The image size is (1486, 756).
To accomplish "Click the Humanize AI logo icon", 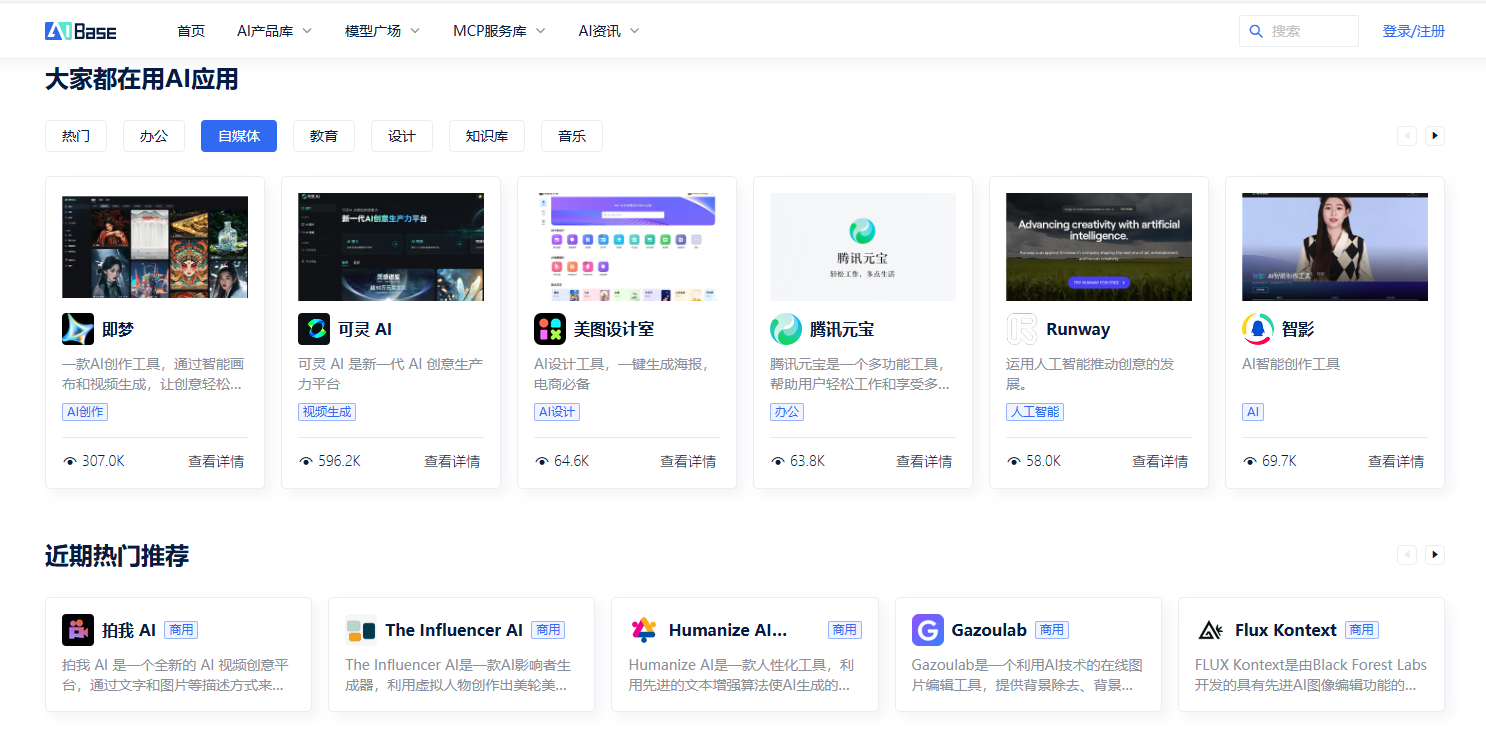I will [x=644, y=630].
